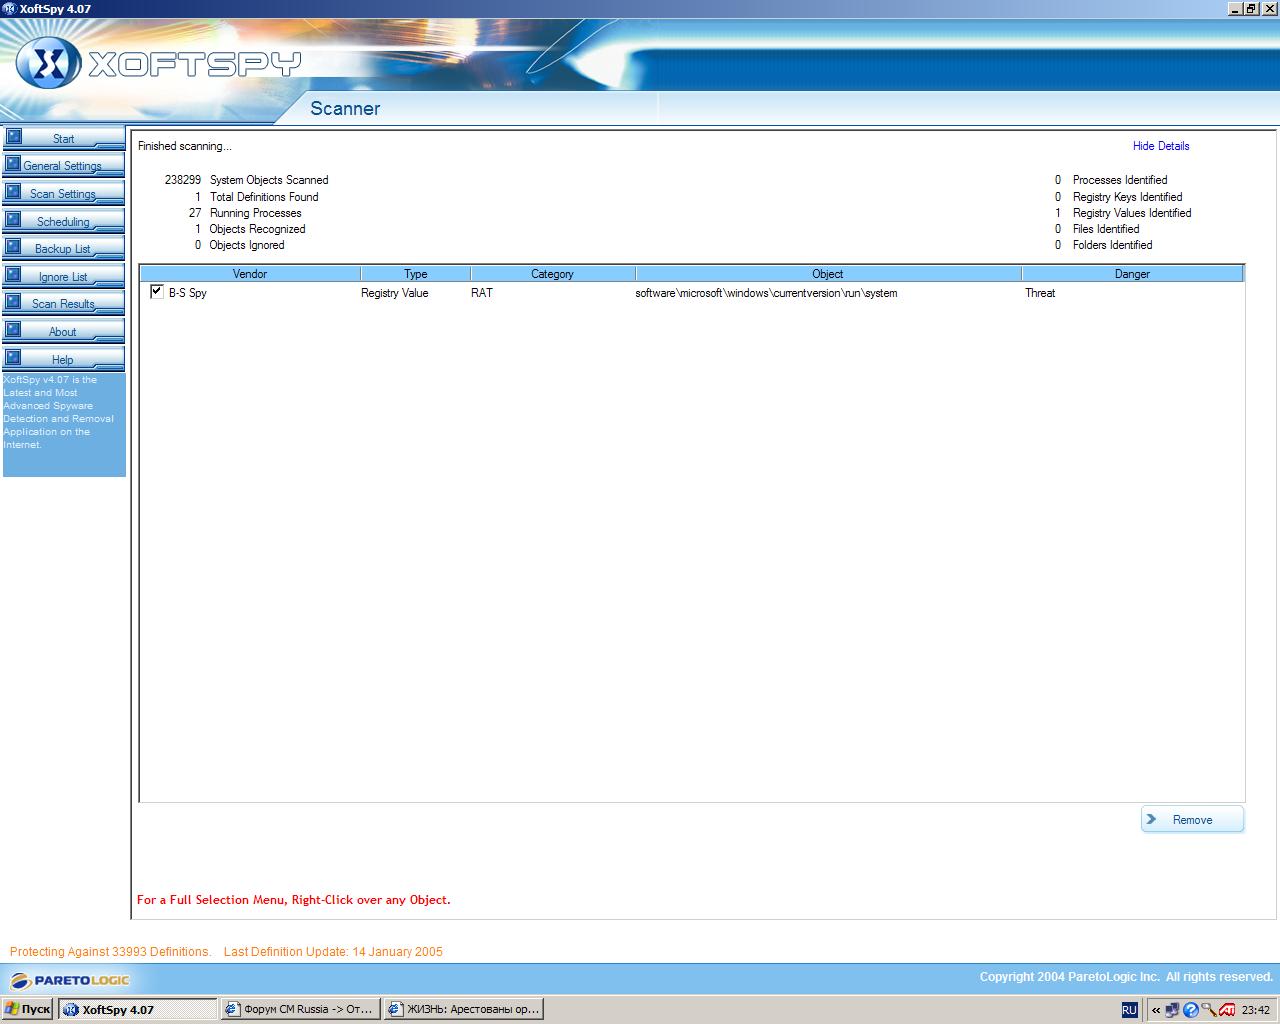Select the RAT category cell
The width and height of the screenshot is (1280, 1024).
click(x=482, y=293)
